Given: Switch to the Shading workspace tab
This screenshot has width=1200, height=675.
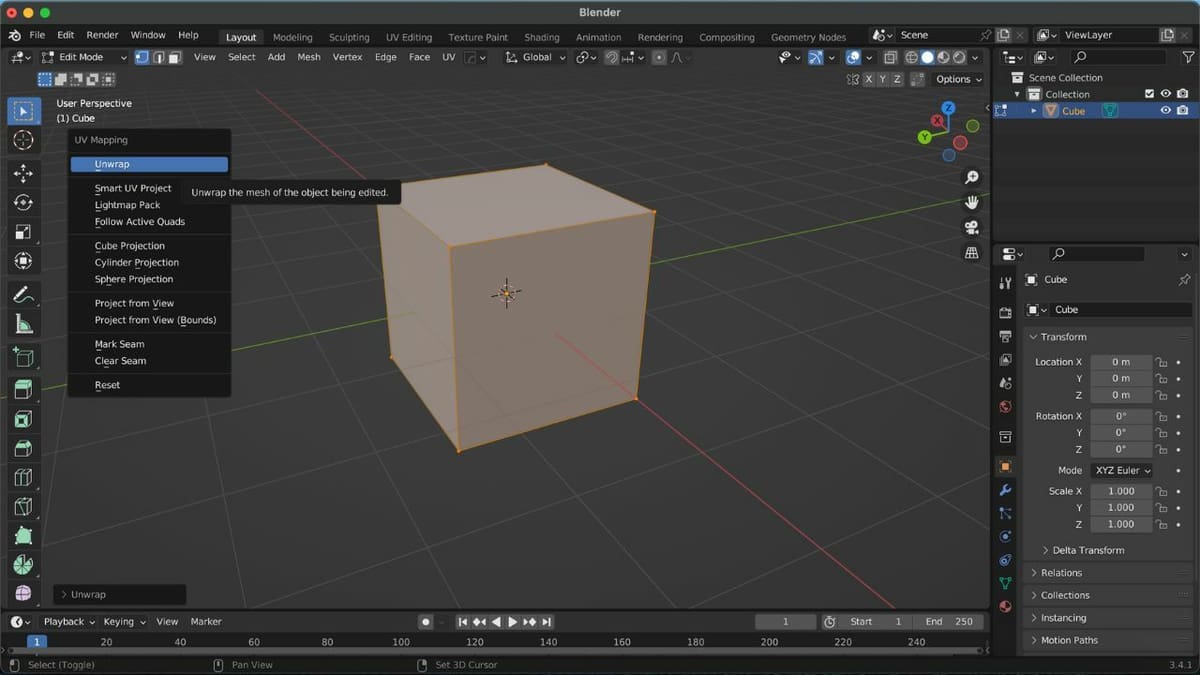Looking at the screenshot, I should click(x=542, y=37).
